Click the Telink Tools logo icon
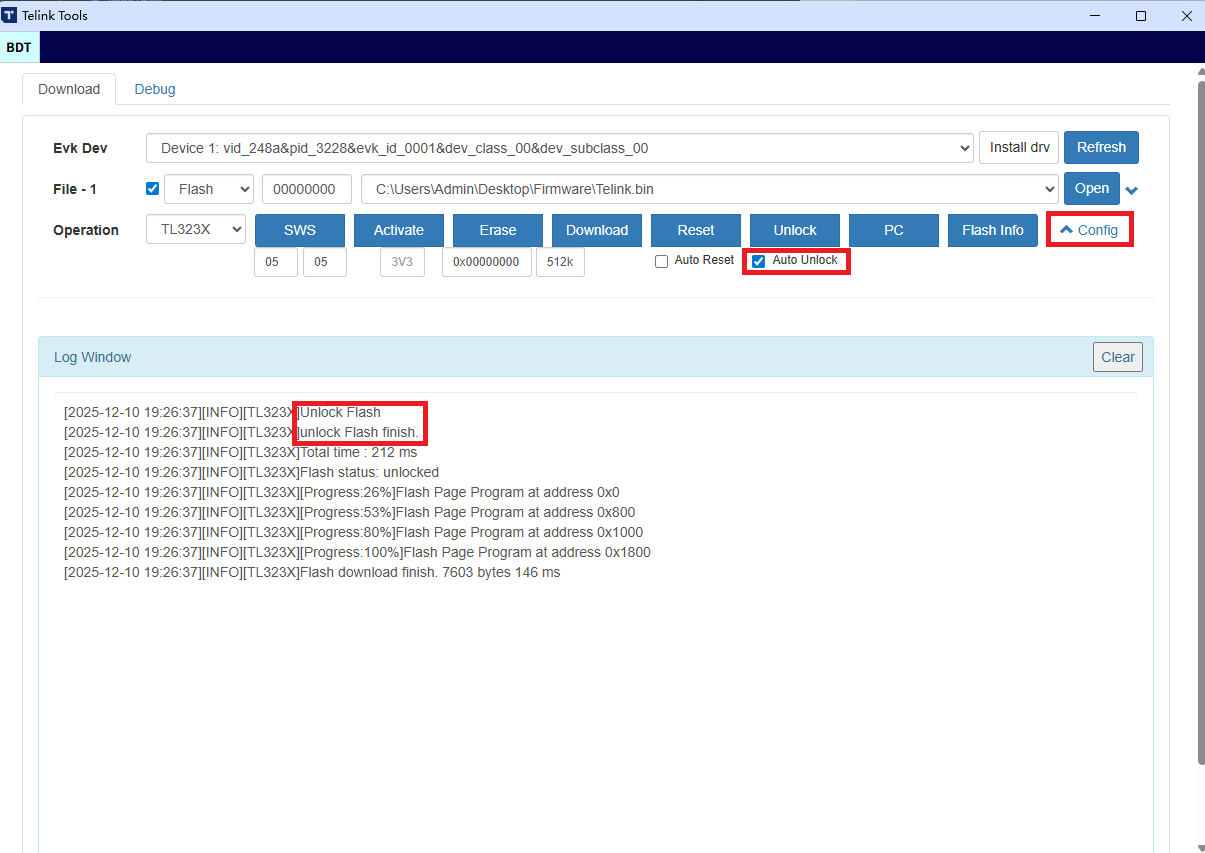 coord(13,15)
